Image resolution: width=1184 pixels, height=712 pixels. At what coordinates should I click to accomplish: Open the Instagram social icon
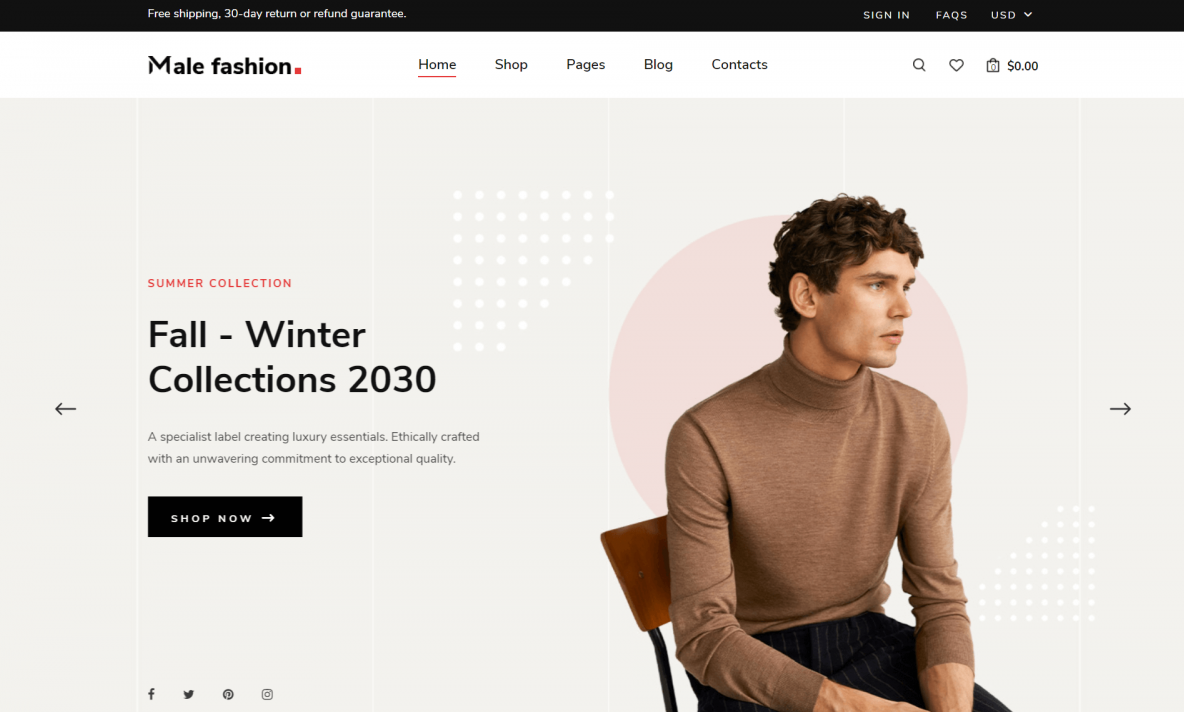tap(267, 695)
